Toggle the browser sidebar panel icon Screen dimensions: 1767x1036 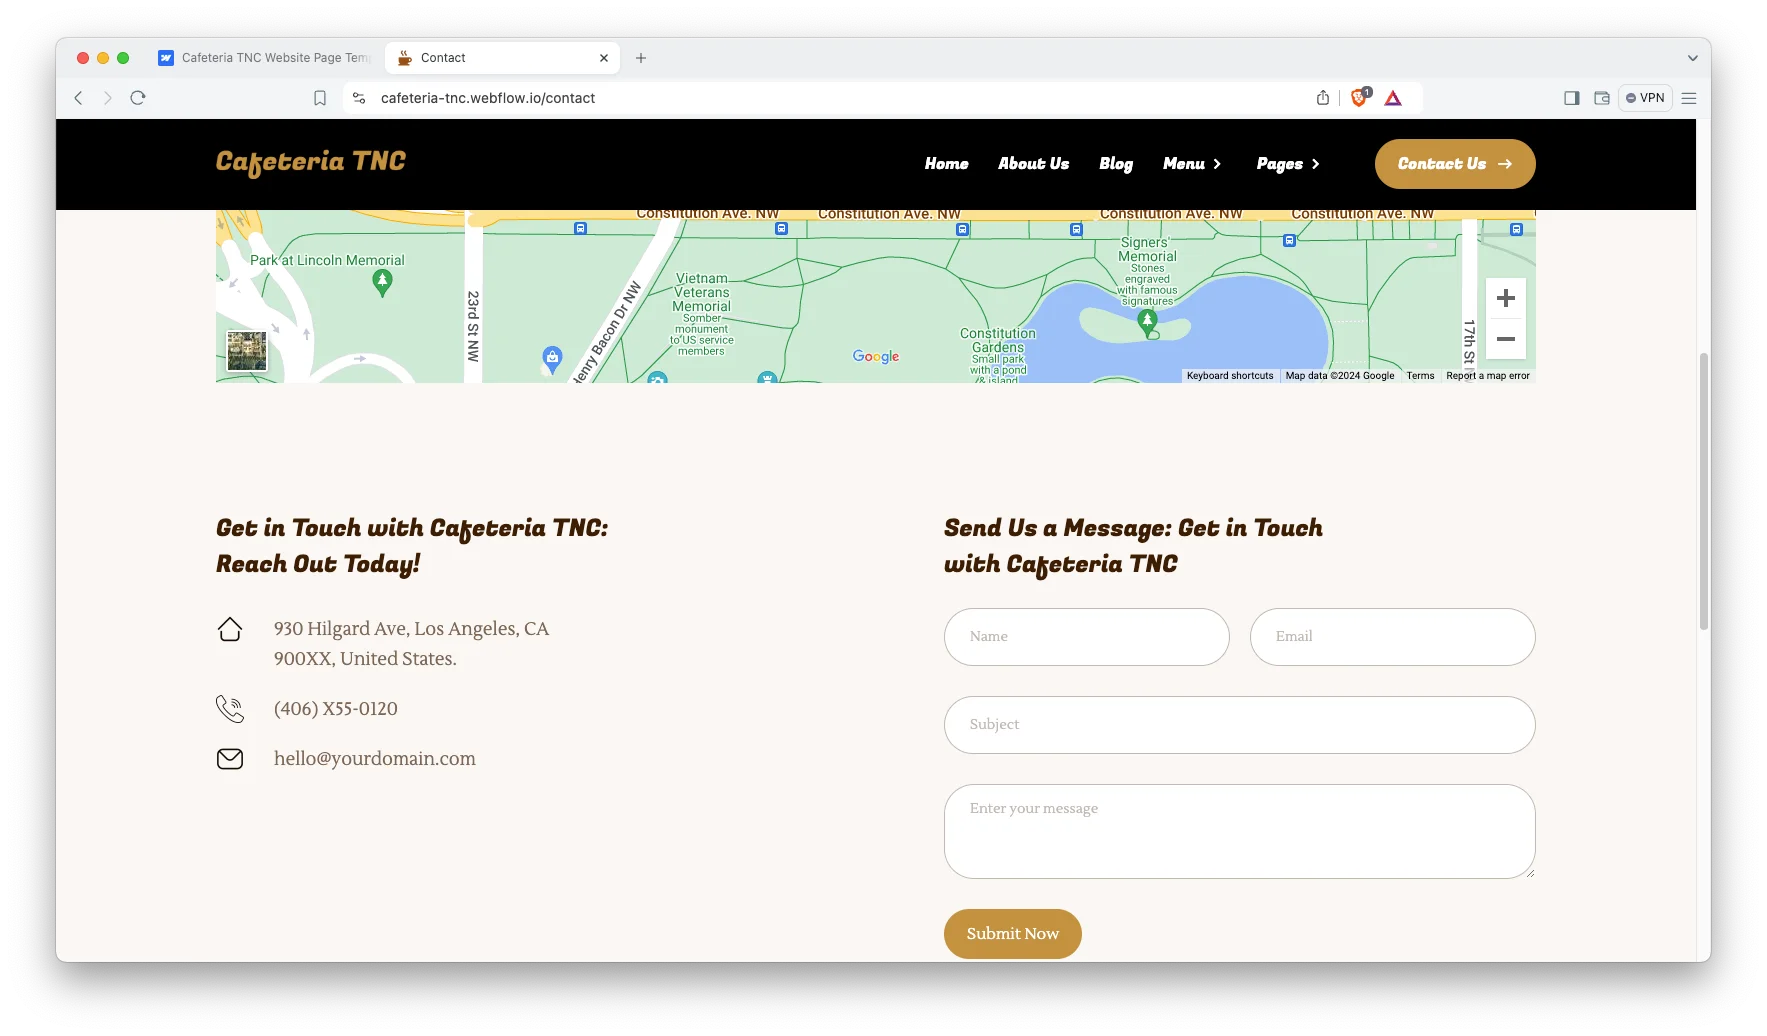1572,98
